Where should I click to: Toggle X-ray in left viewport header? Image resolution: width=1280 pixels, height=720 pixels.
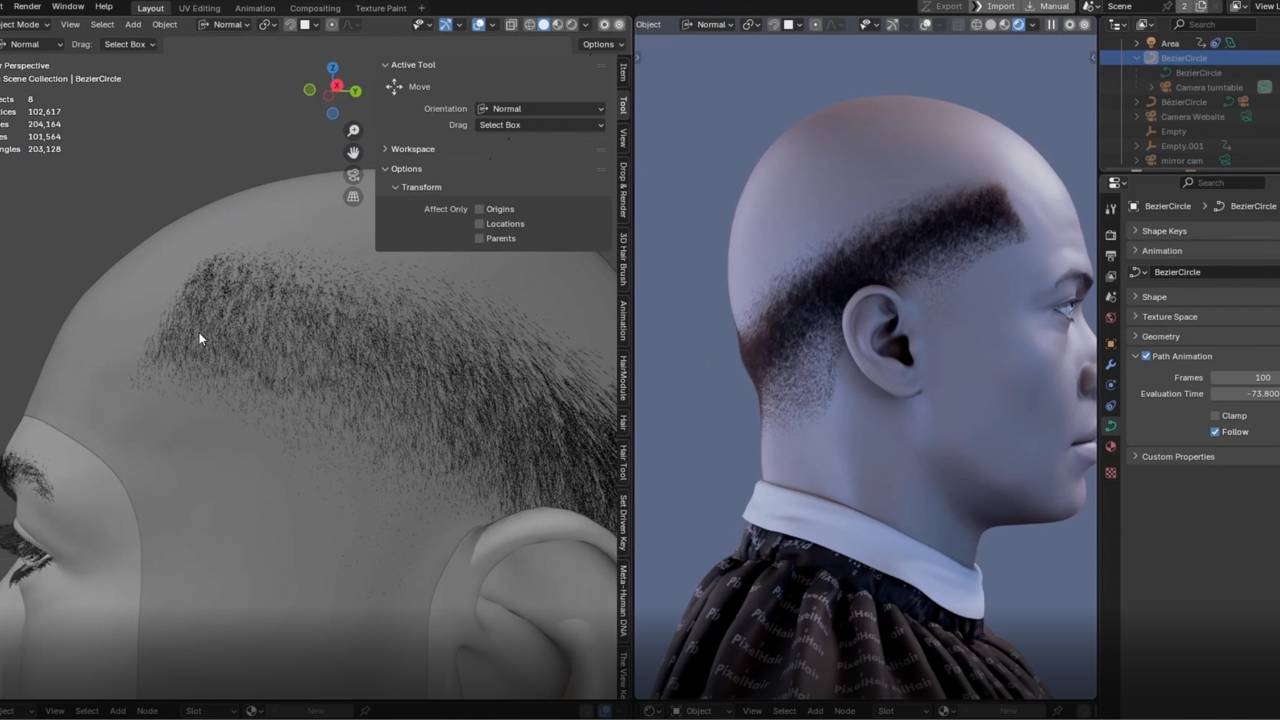tap(512, 24)
